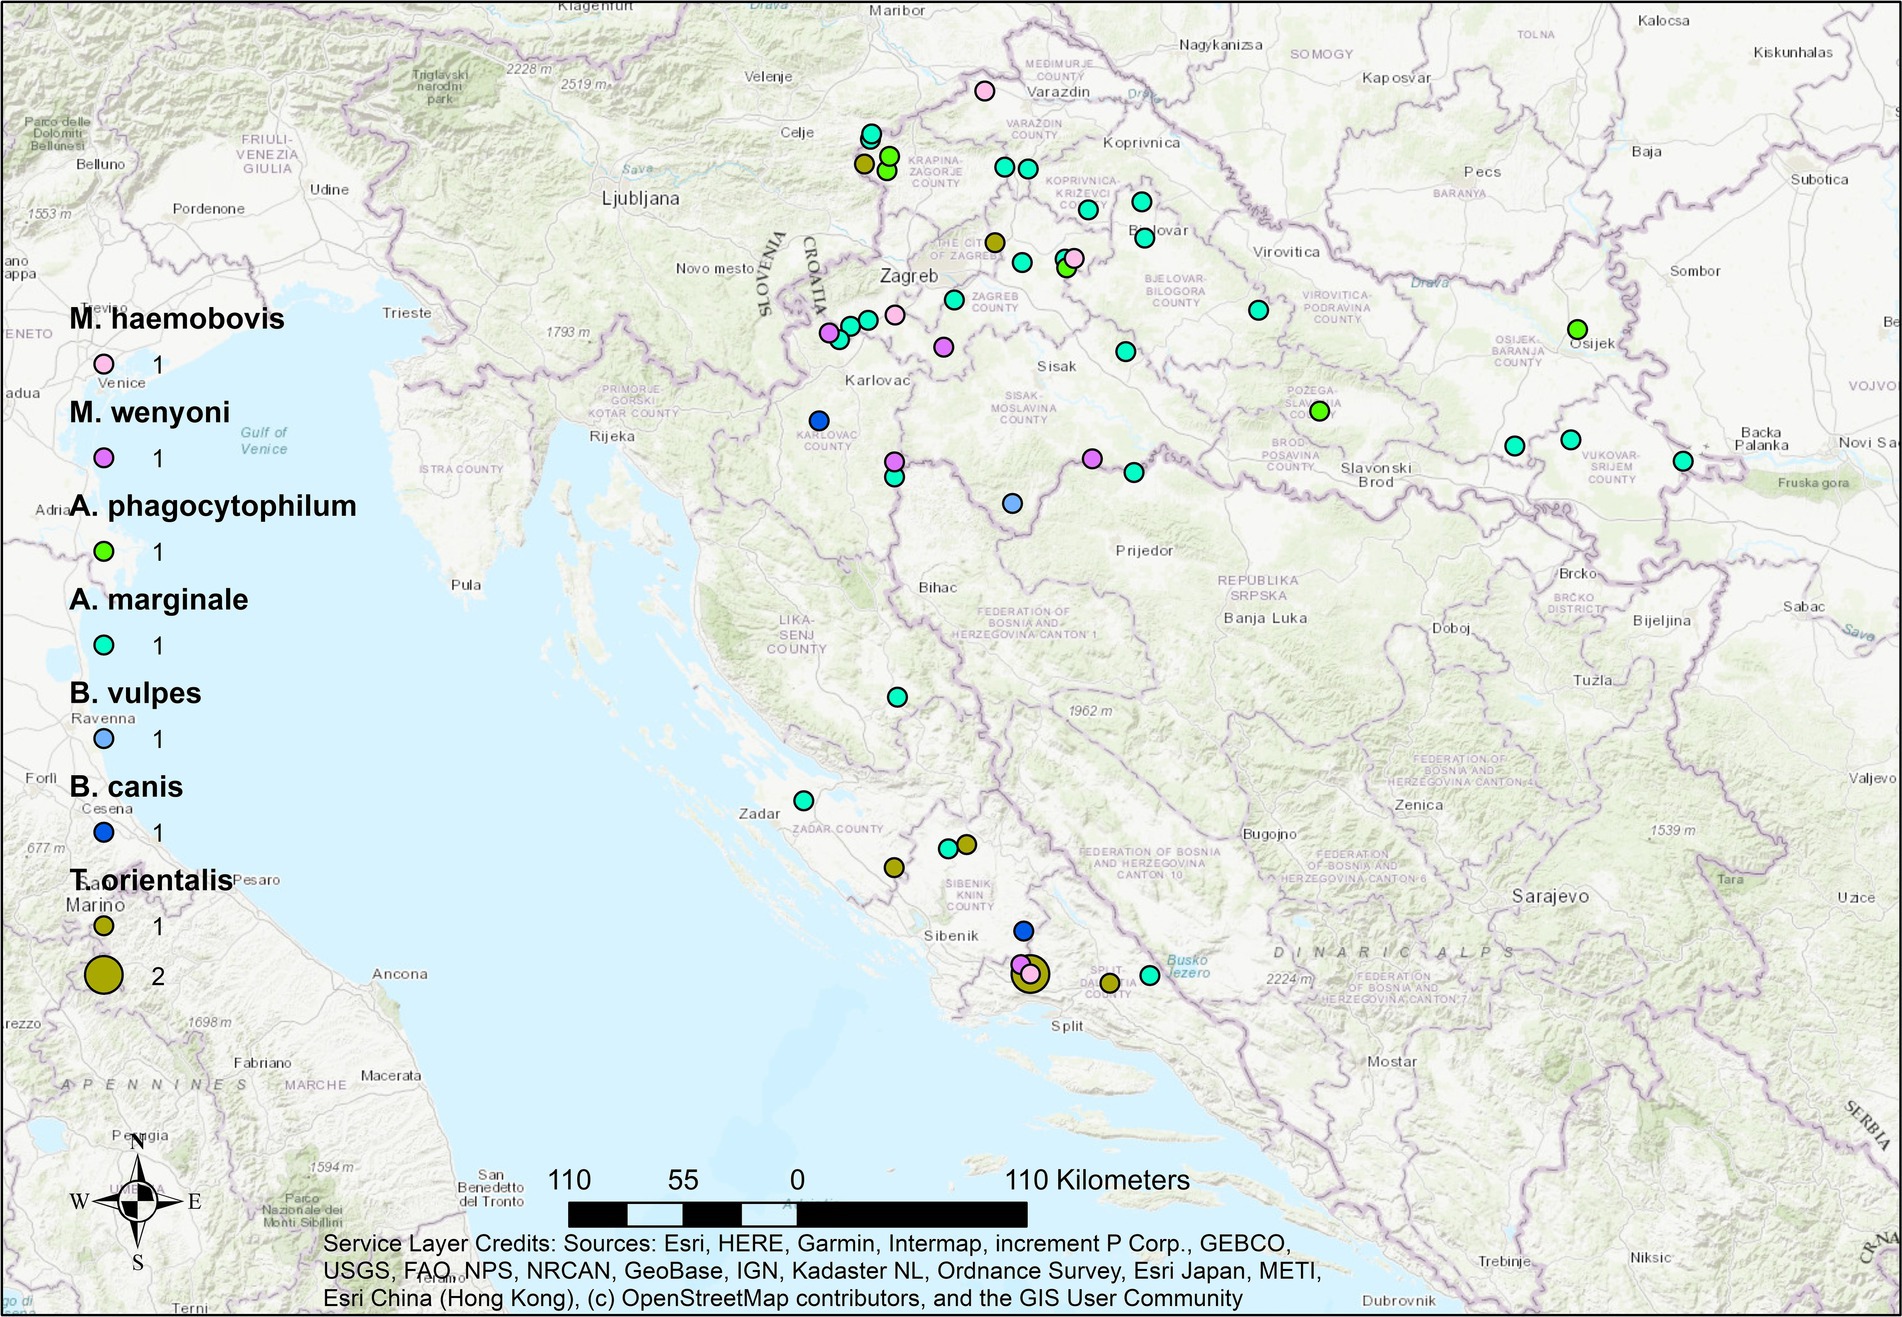Click the pink marker near Varazdin
1902x1317 pixels.
[984, 91]
